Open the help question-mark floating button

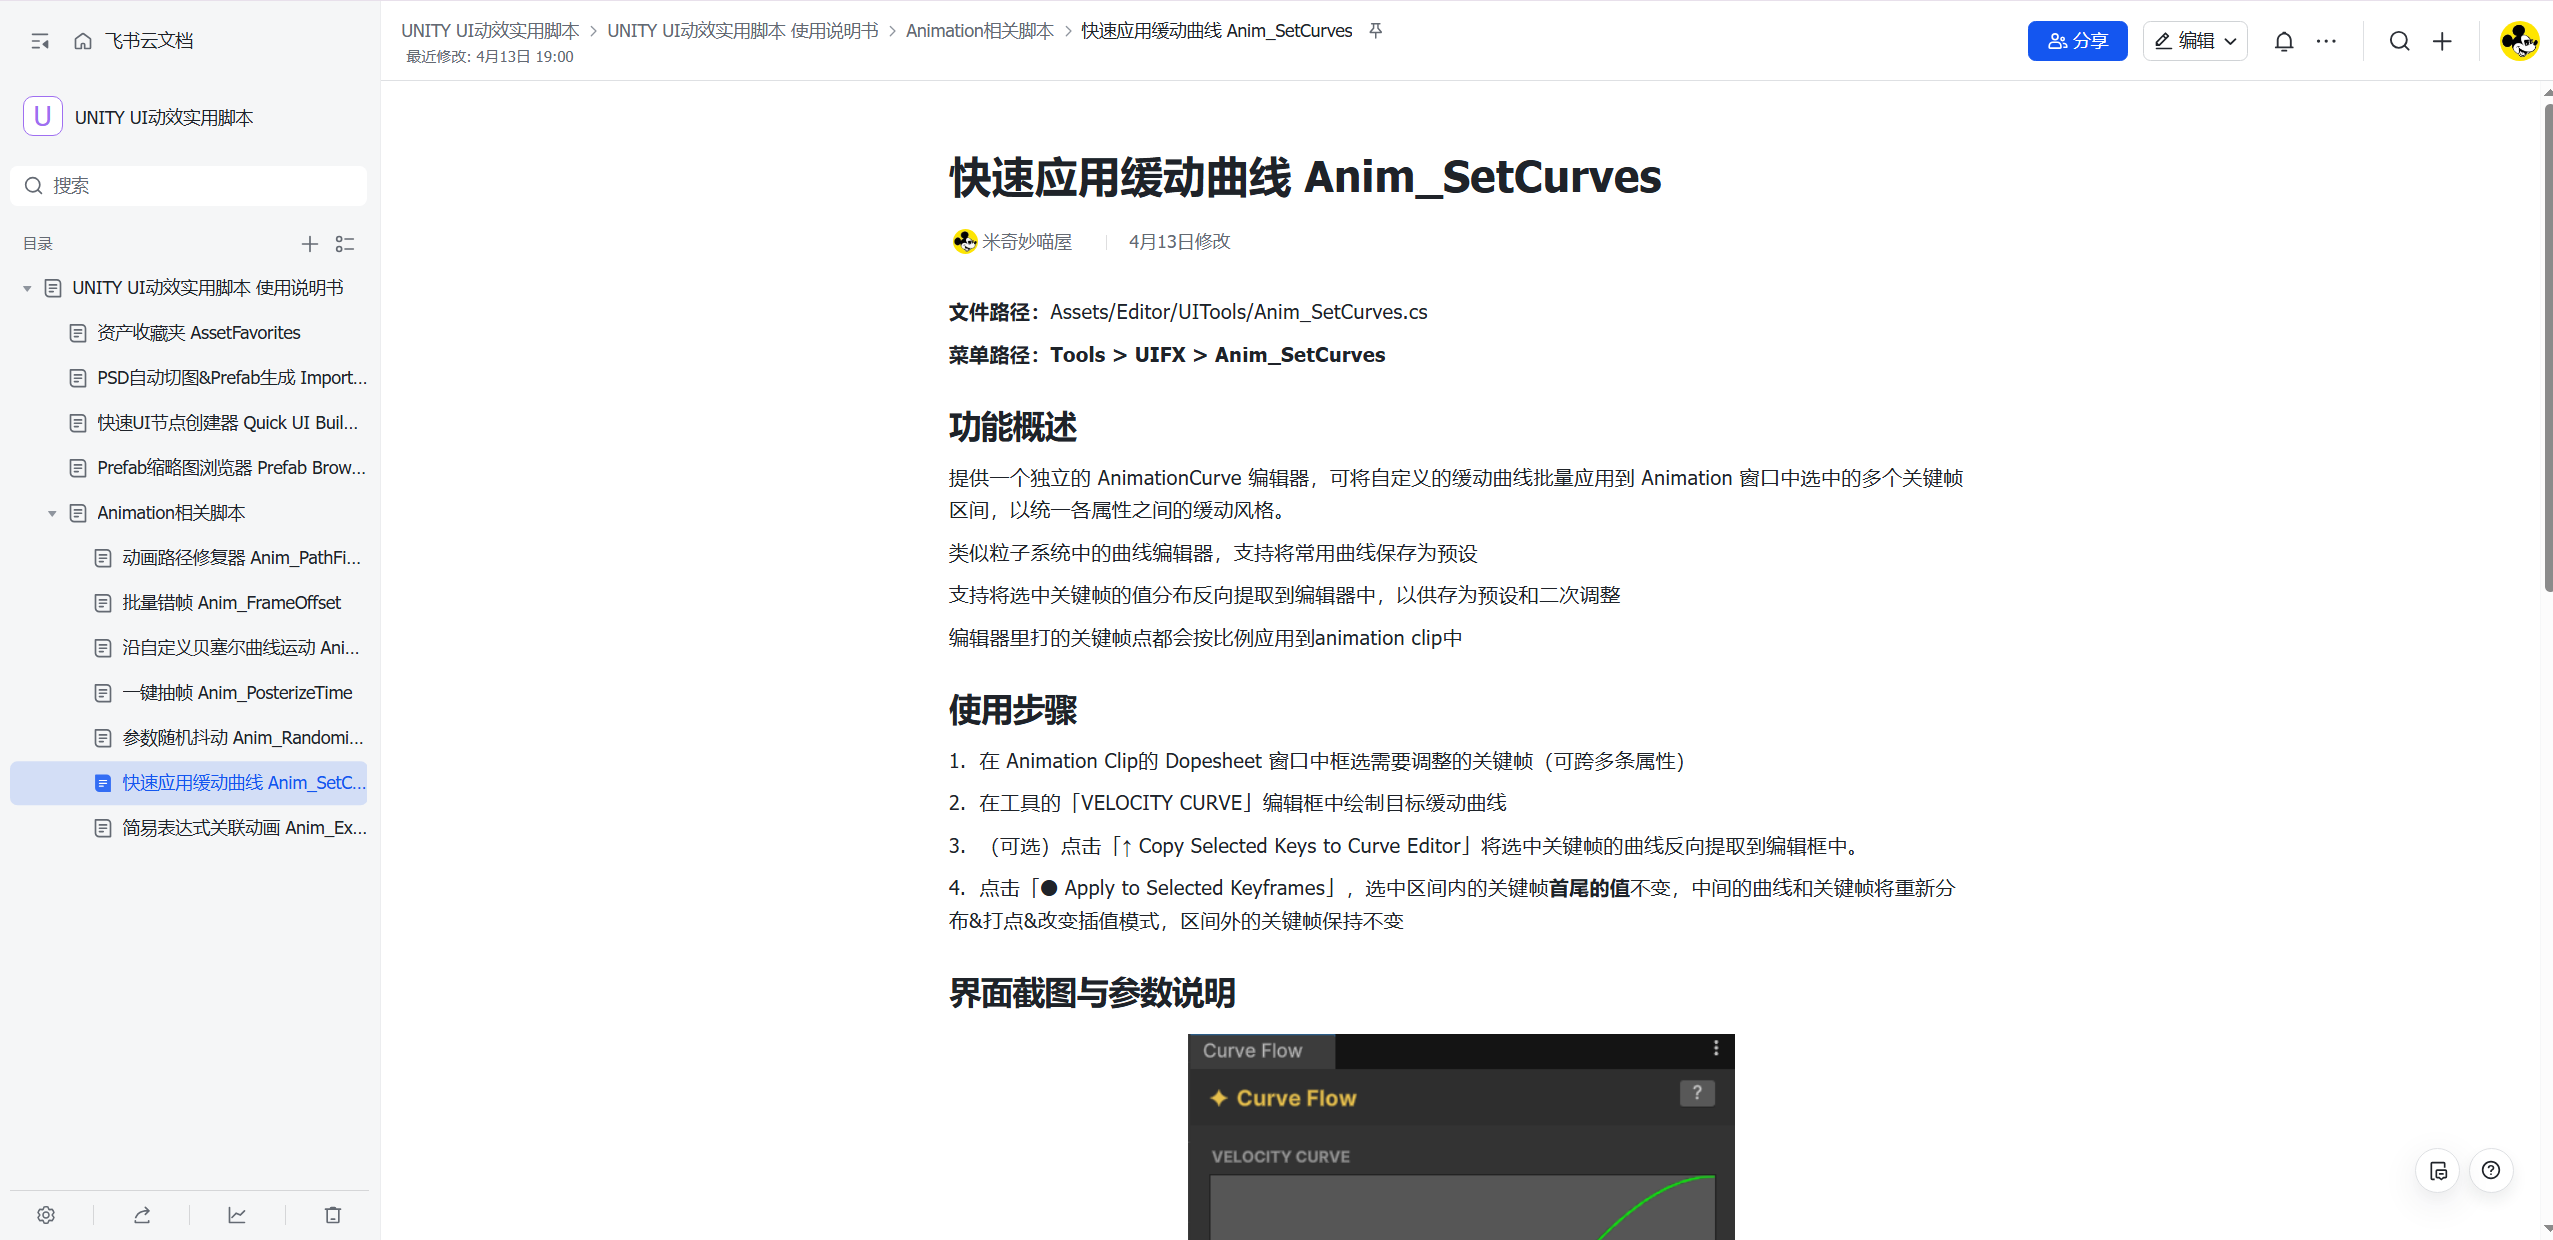pyautogui.click(x=2491, y=1171)
